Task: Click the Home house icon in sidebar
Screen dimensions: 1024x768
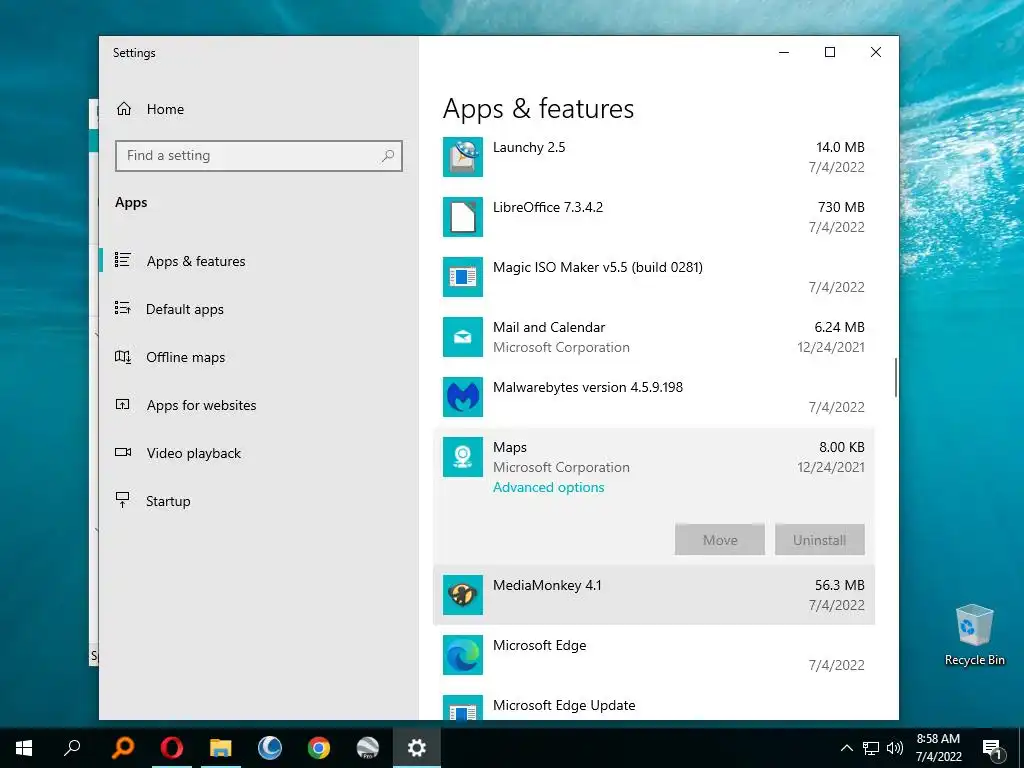Action: [x=123, y=109]
